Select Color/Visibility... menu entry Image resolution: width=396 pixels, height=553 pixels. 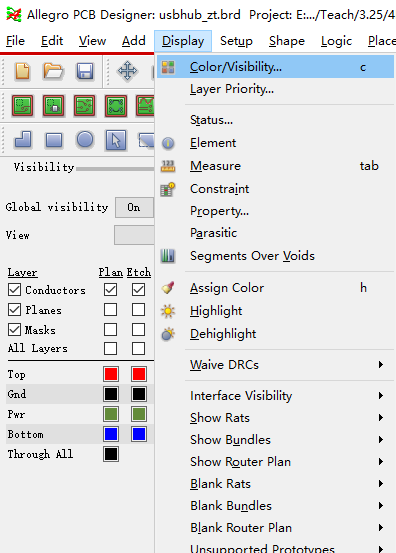(275, 67)
